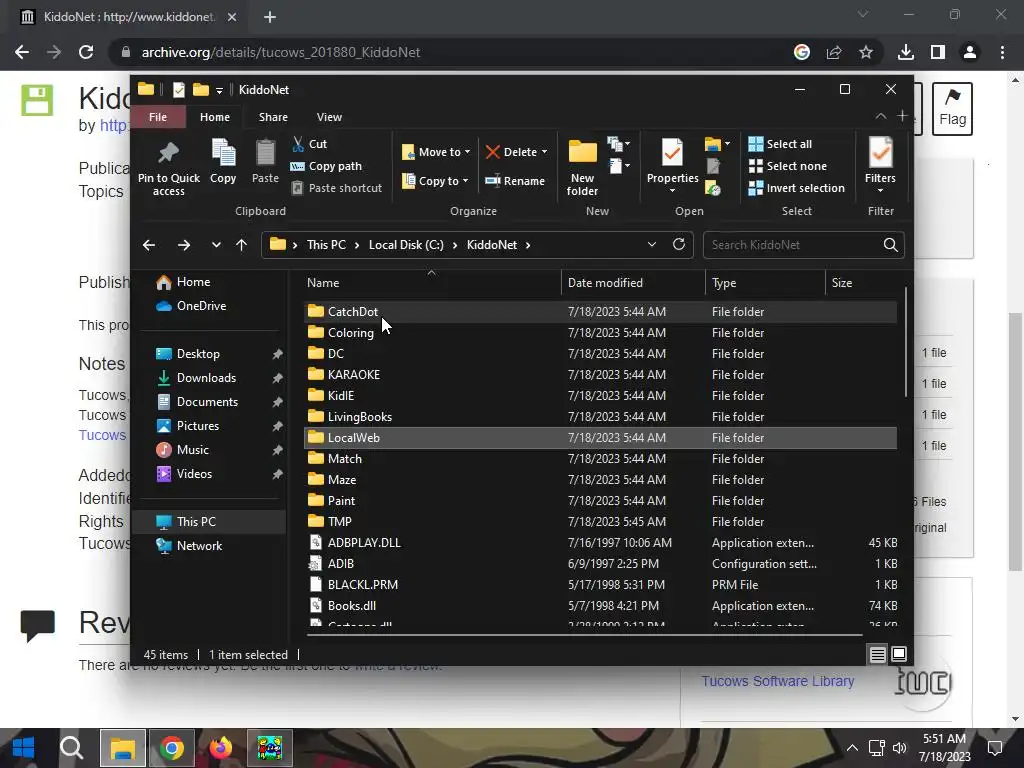Click the search magnifier in Explorer
The width and height of the screenshot is (1024, 768).
[890, 245]
